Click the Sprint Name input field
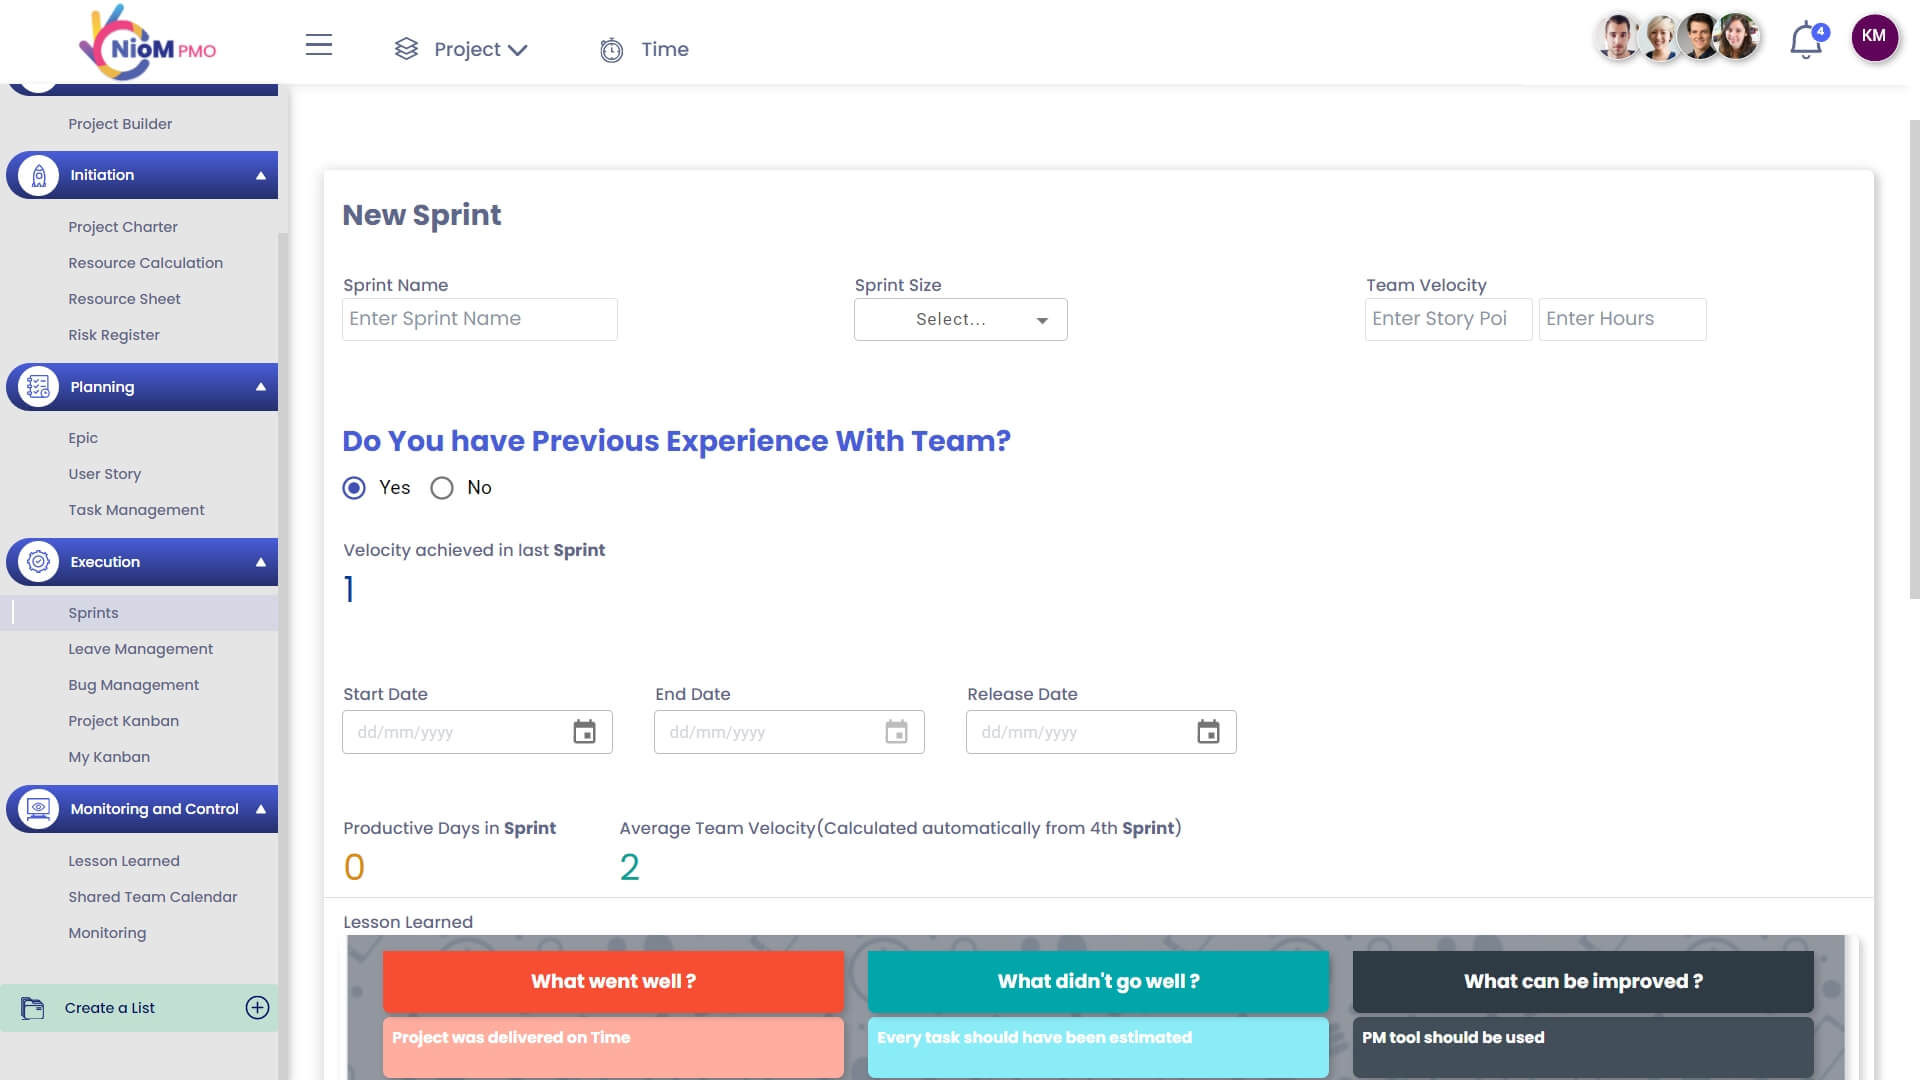This screenshot has width=1920, height=1080. (x=480, y=319)
